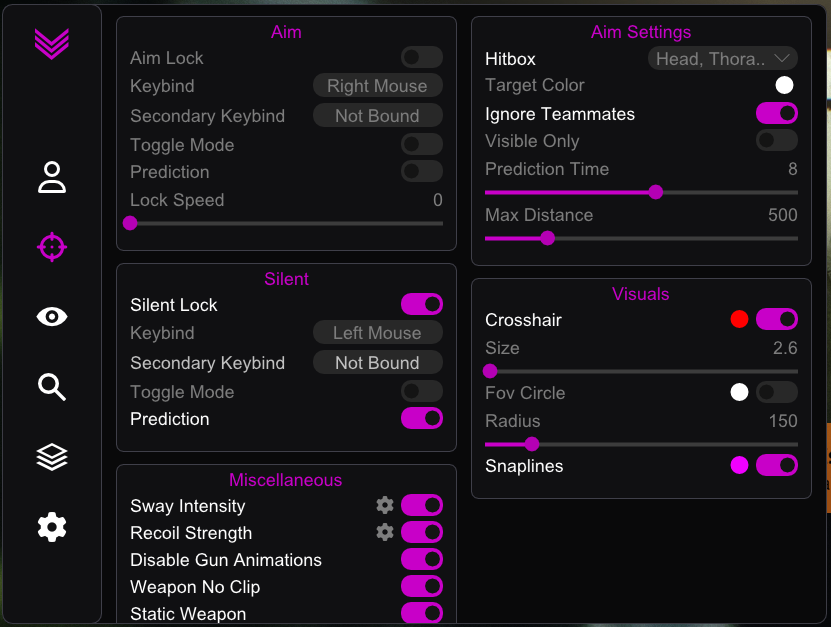Open the layers icon tab in sidebar
This screenshot has width=831, height=627.
(52, 457)
